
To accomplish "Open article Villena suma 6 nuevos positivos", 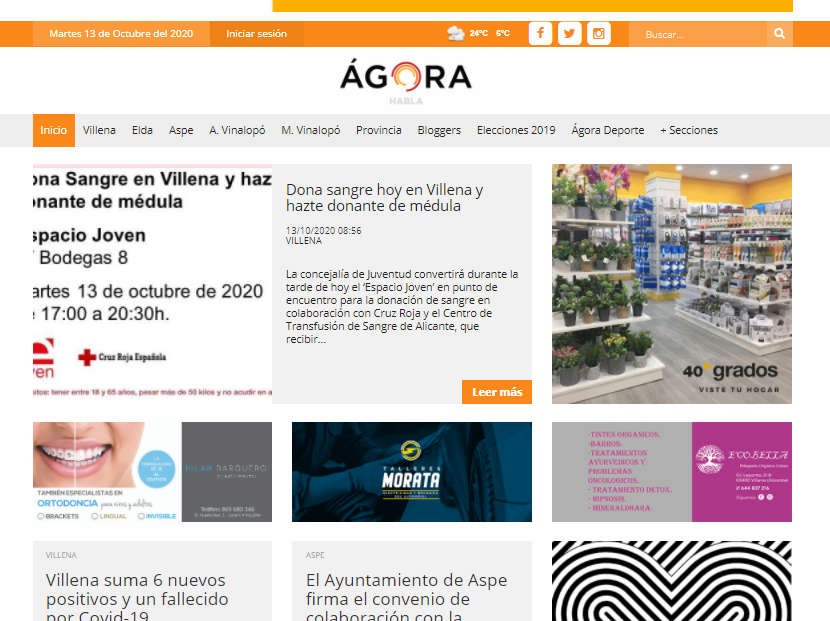I will tap(137, 598).
